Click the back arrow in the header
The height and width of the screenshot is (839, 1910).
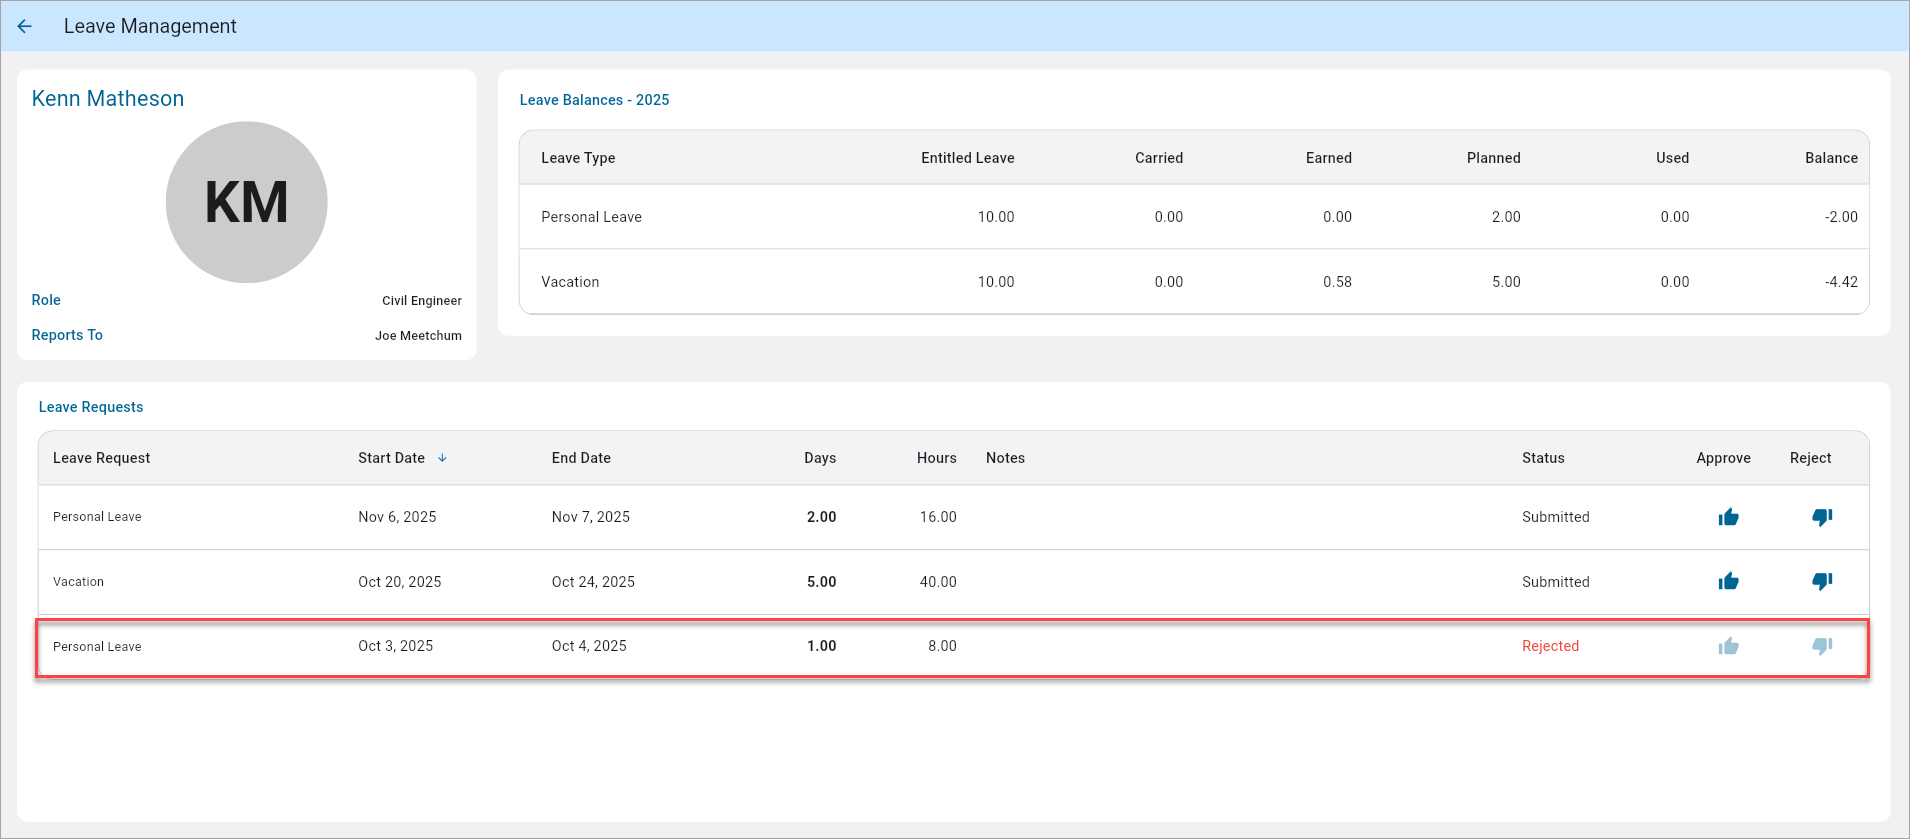click(25, 27)
